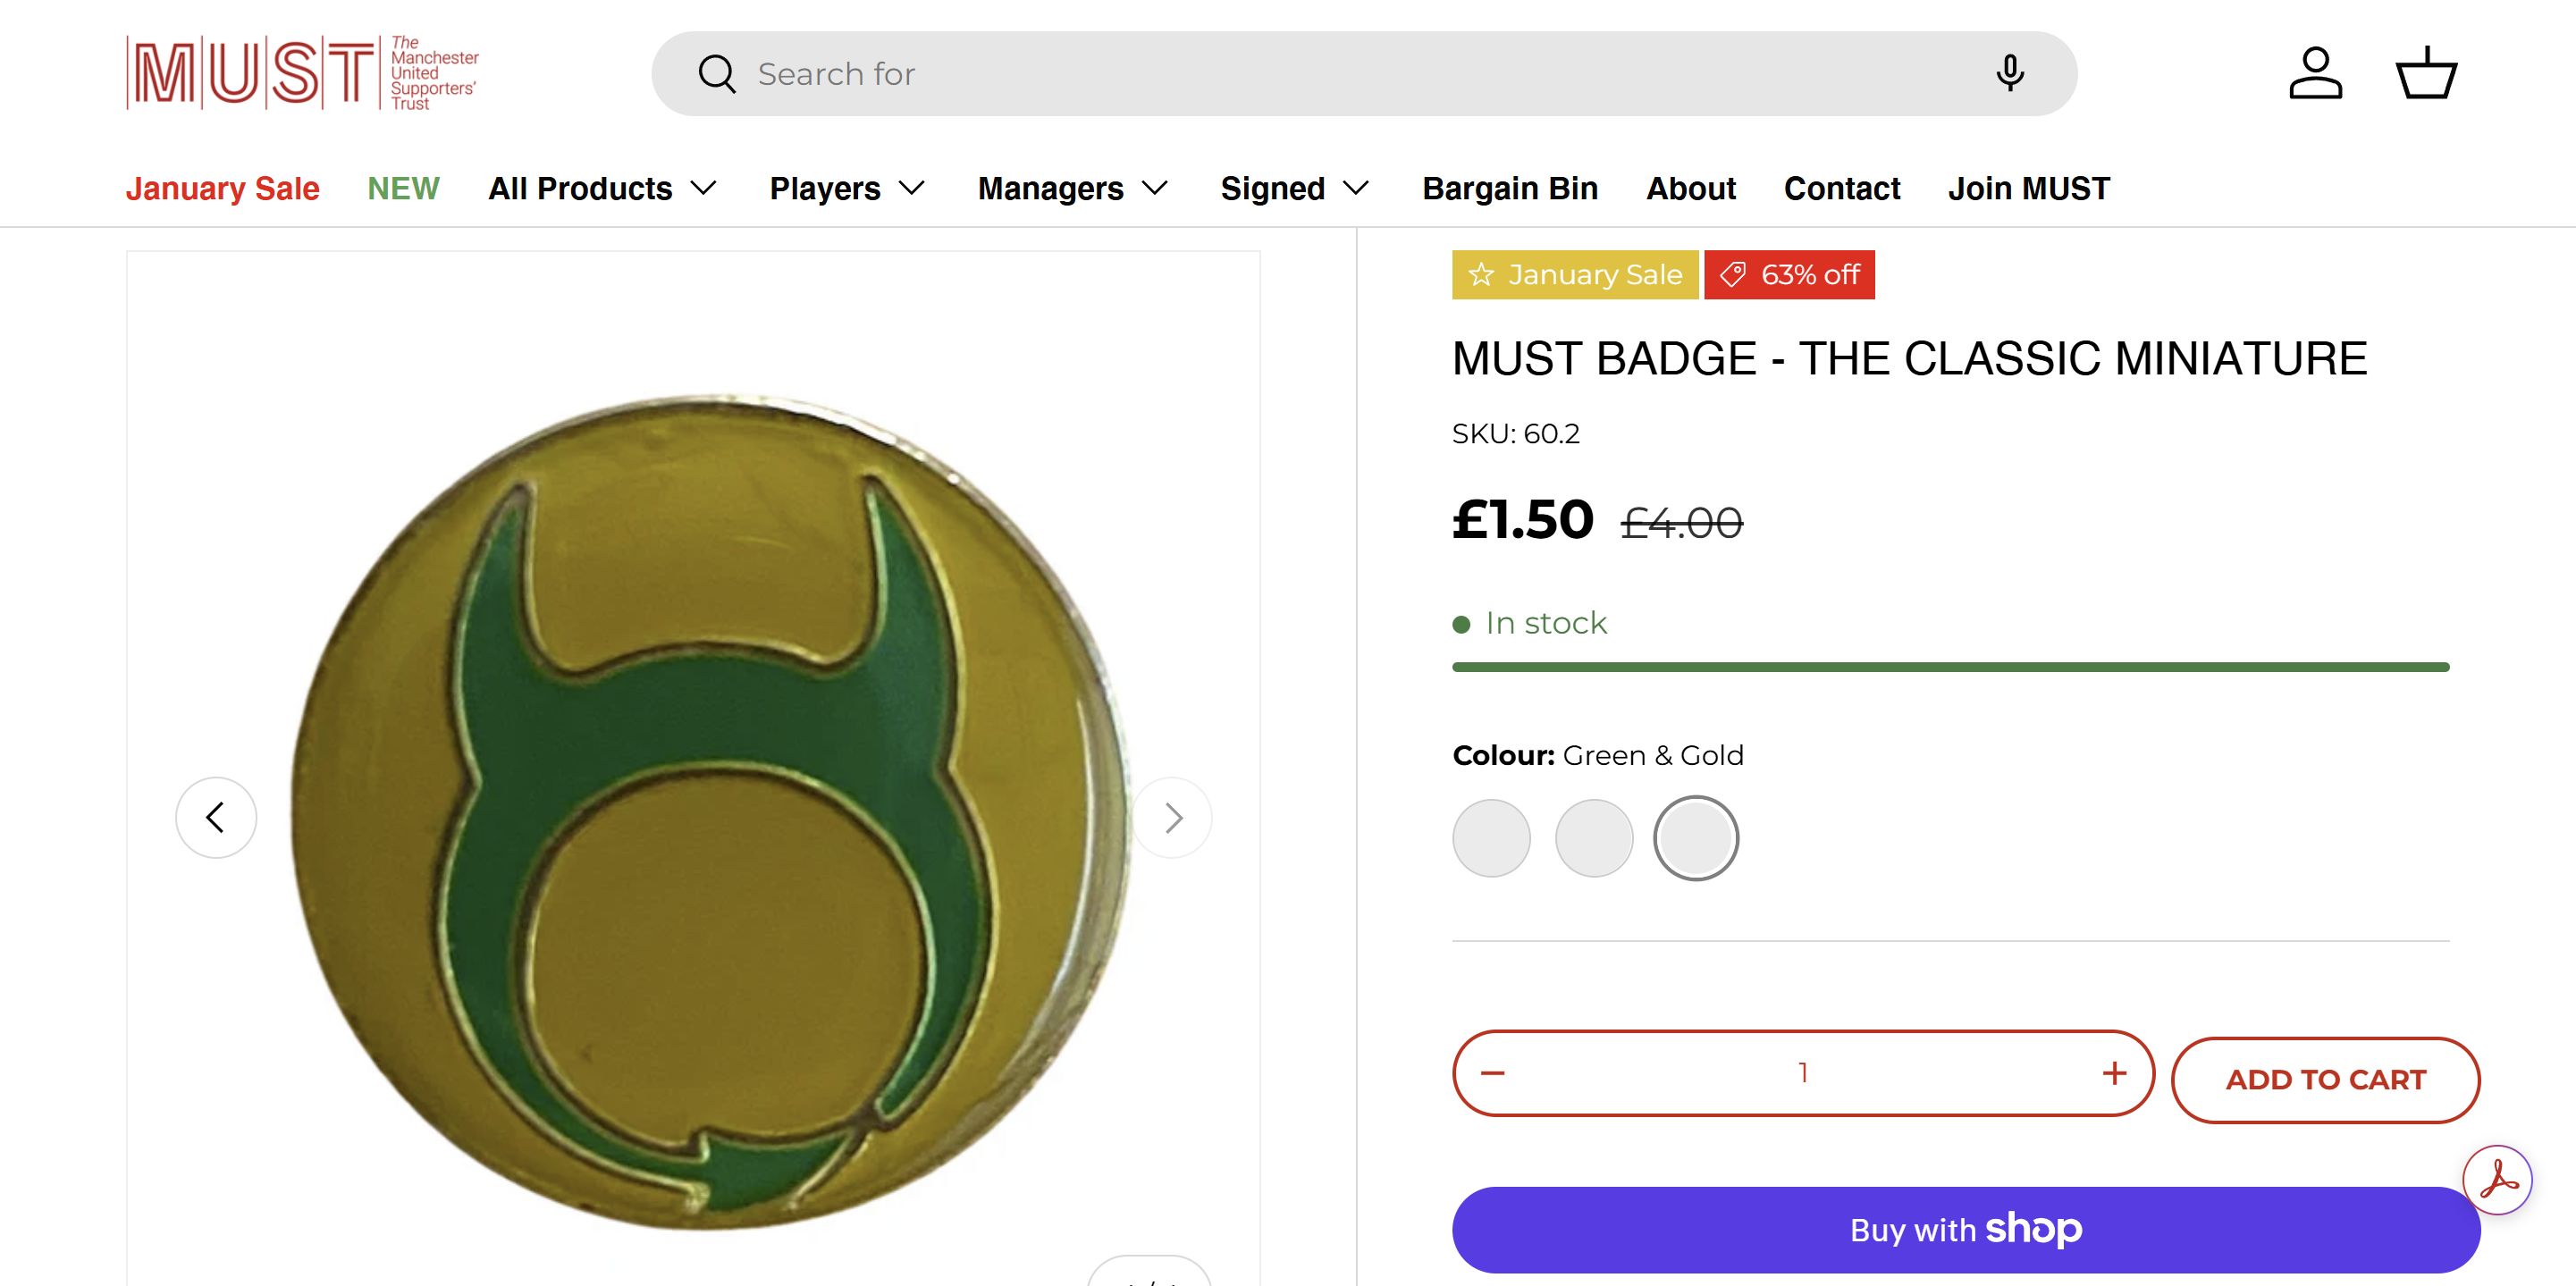Show next product image arrow
Image resolution: width=2576 pixels, height=1286 pixels.
pos(1173,818)
